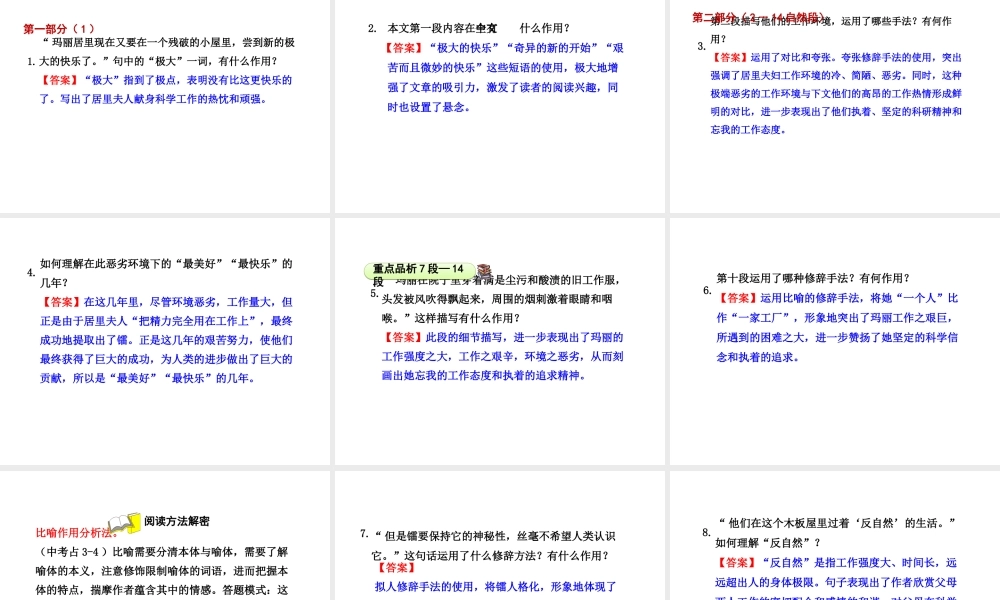Click question number 6. beside 第十段 question

point(707,291)
